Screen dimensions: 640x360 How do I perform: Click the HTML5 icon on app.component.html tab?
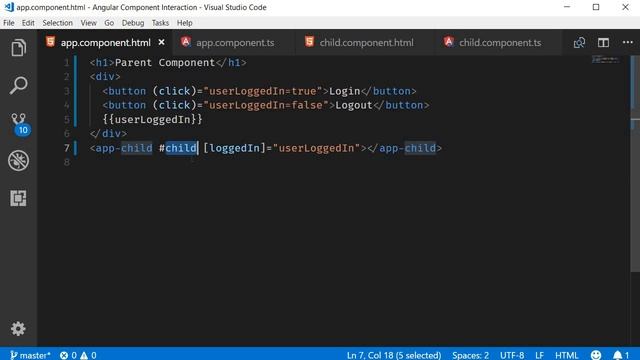50,42
